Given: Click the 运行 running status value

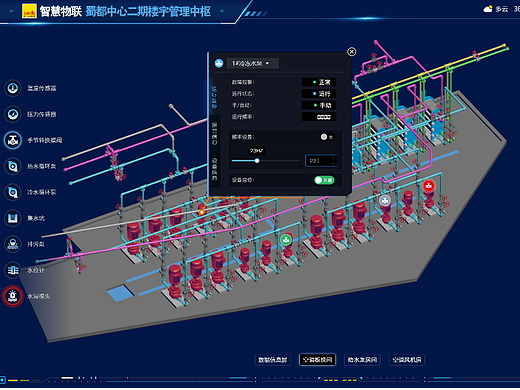Looking at the screenshot, I should [x=319, y=94].
